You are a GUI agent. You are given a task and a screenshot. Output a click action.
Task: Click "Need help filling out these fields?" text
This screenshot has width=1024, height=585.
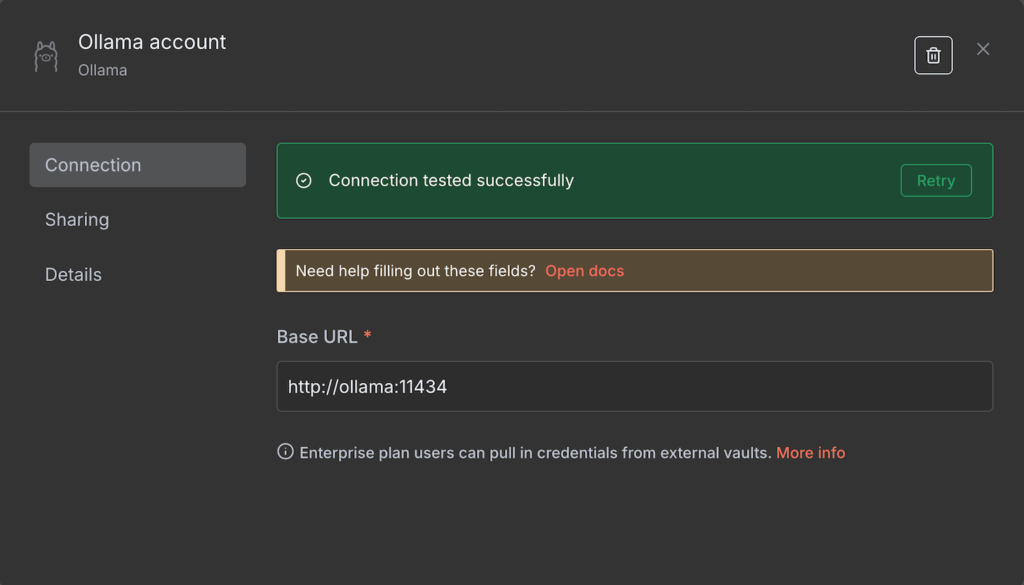point(415,271)
